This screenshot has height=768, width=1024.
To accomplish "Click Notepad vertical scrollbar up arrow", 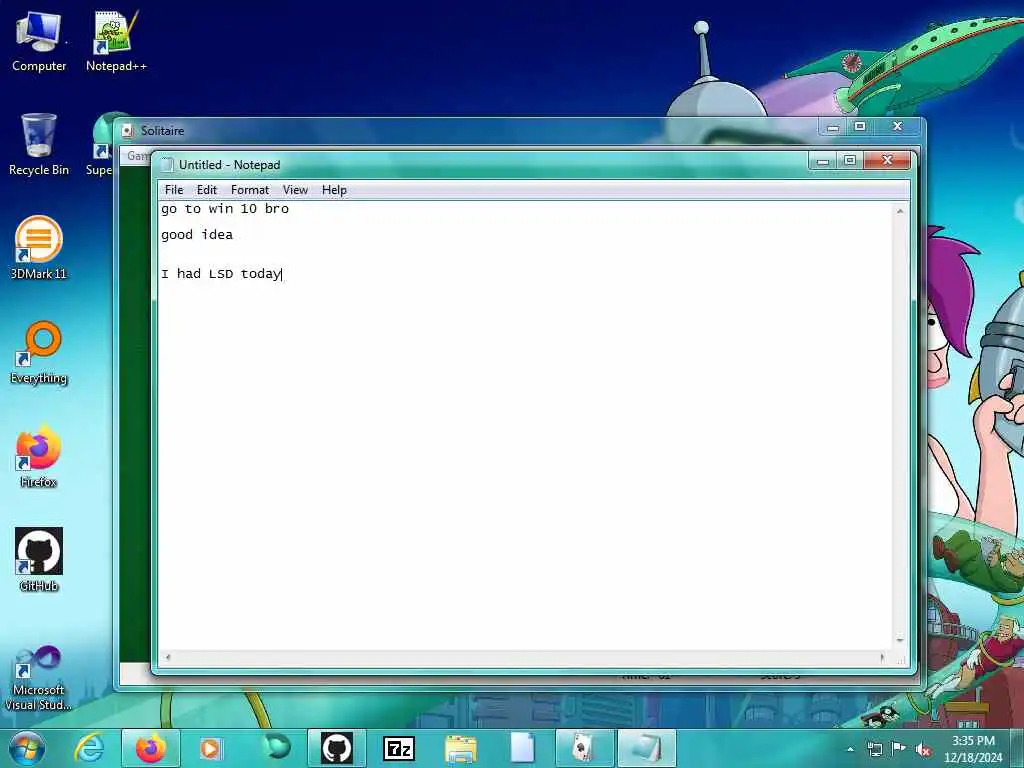I will point(900,212).
